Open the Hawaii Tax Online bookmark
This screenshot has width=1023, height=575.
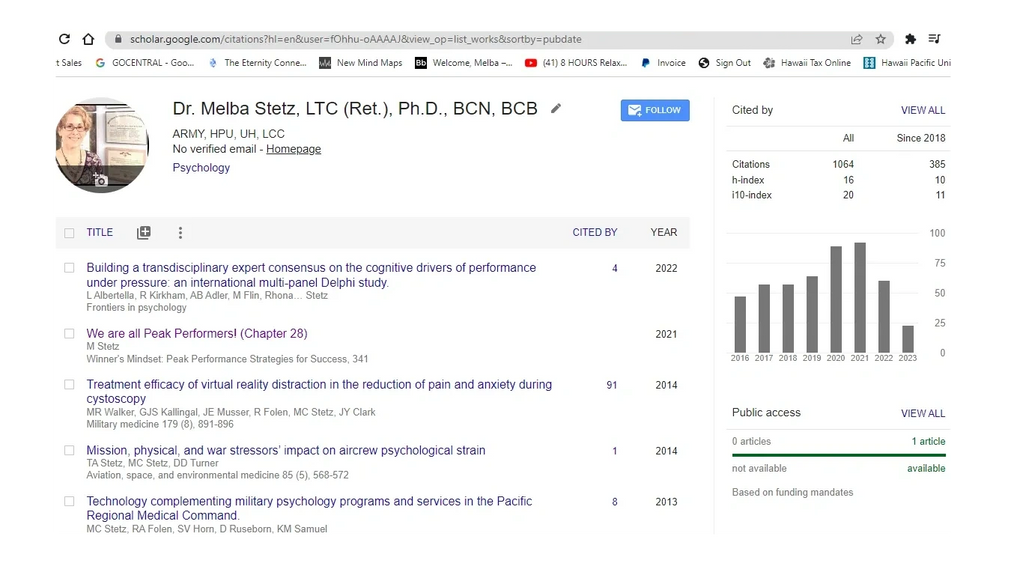(x=806, y=63)
